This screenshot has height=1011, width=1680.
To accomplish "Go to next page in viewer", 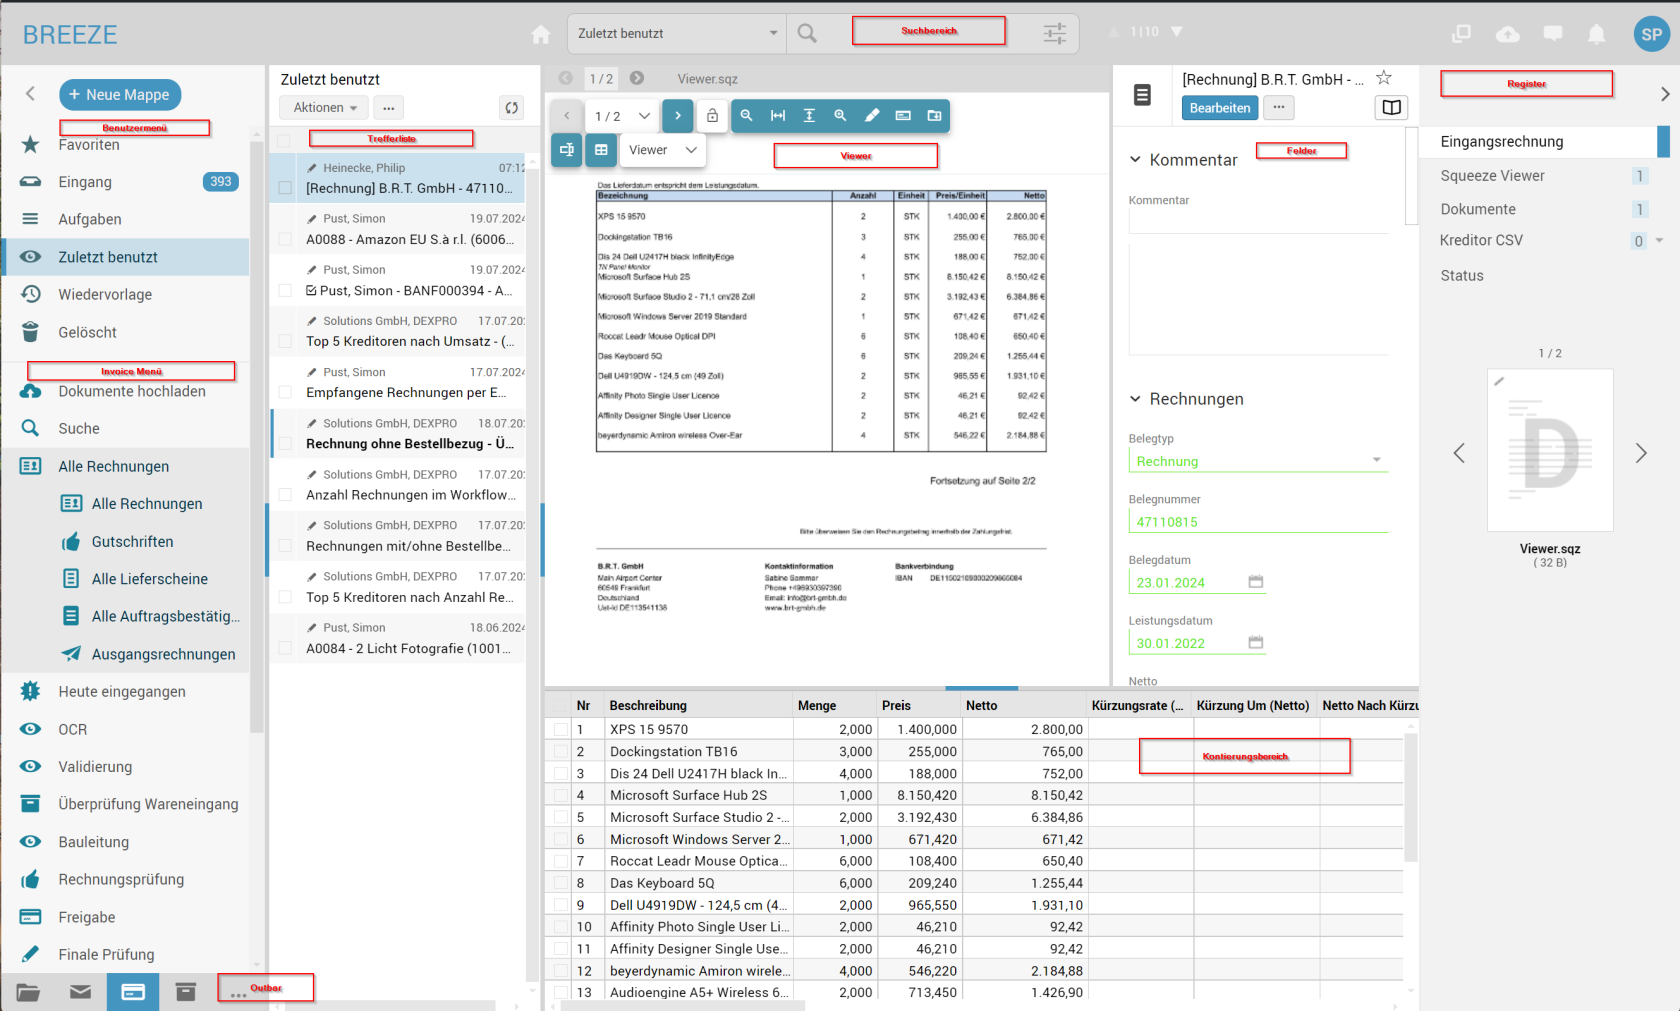I will pos(677,116).
